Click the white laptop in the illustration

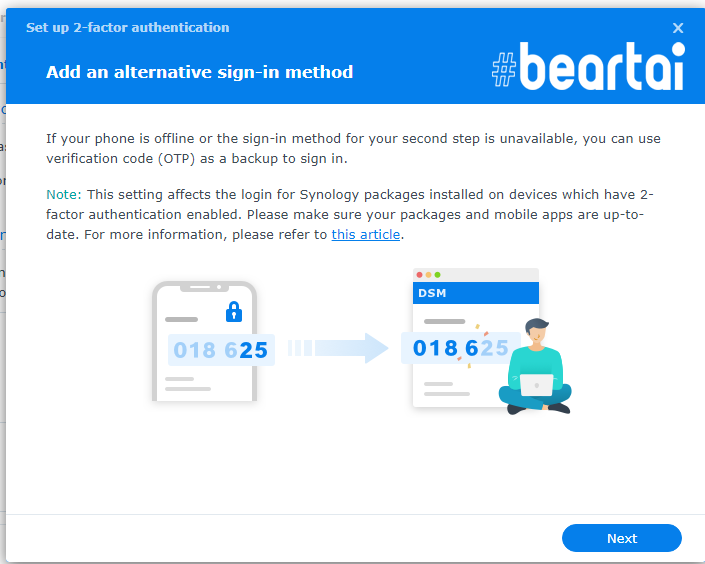[536, 385]
